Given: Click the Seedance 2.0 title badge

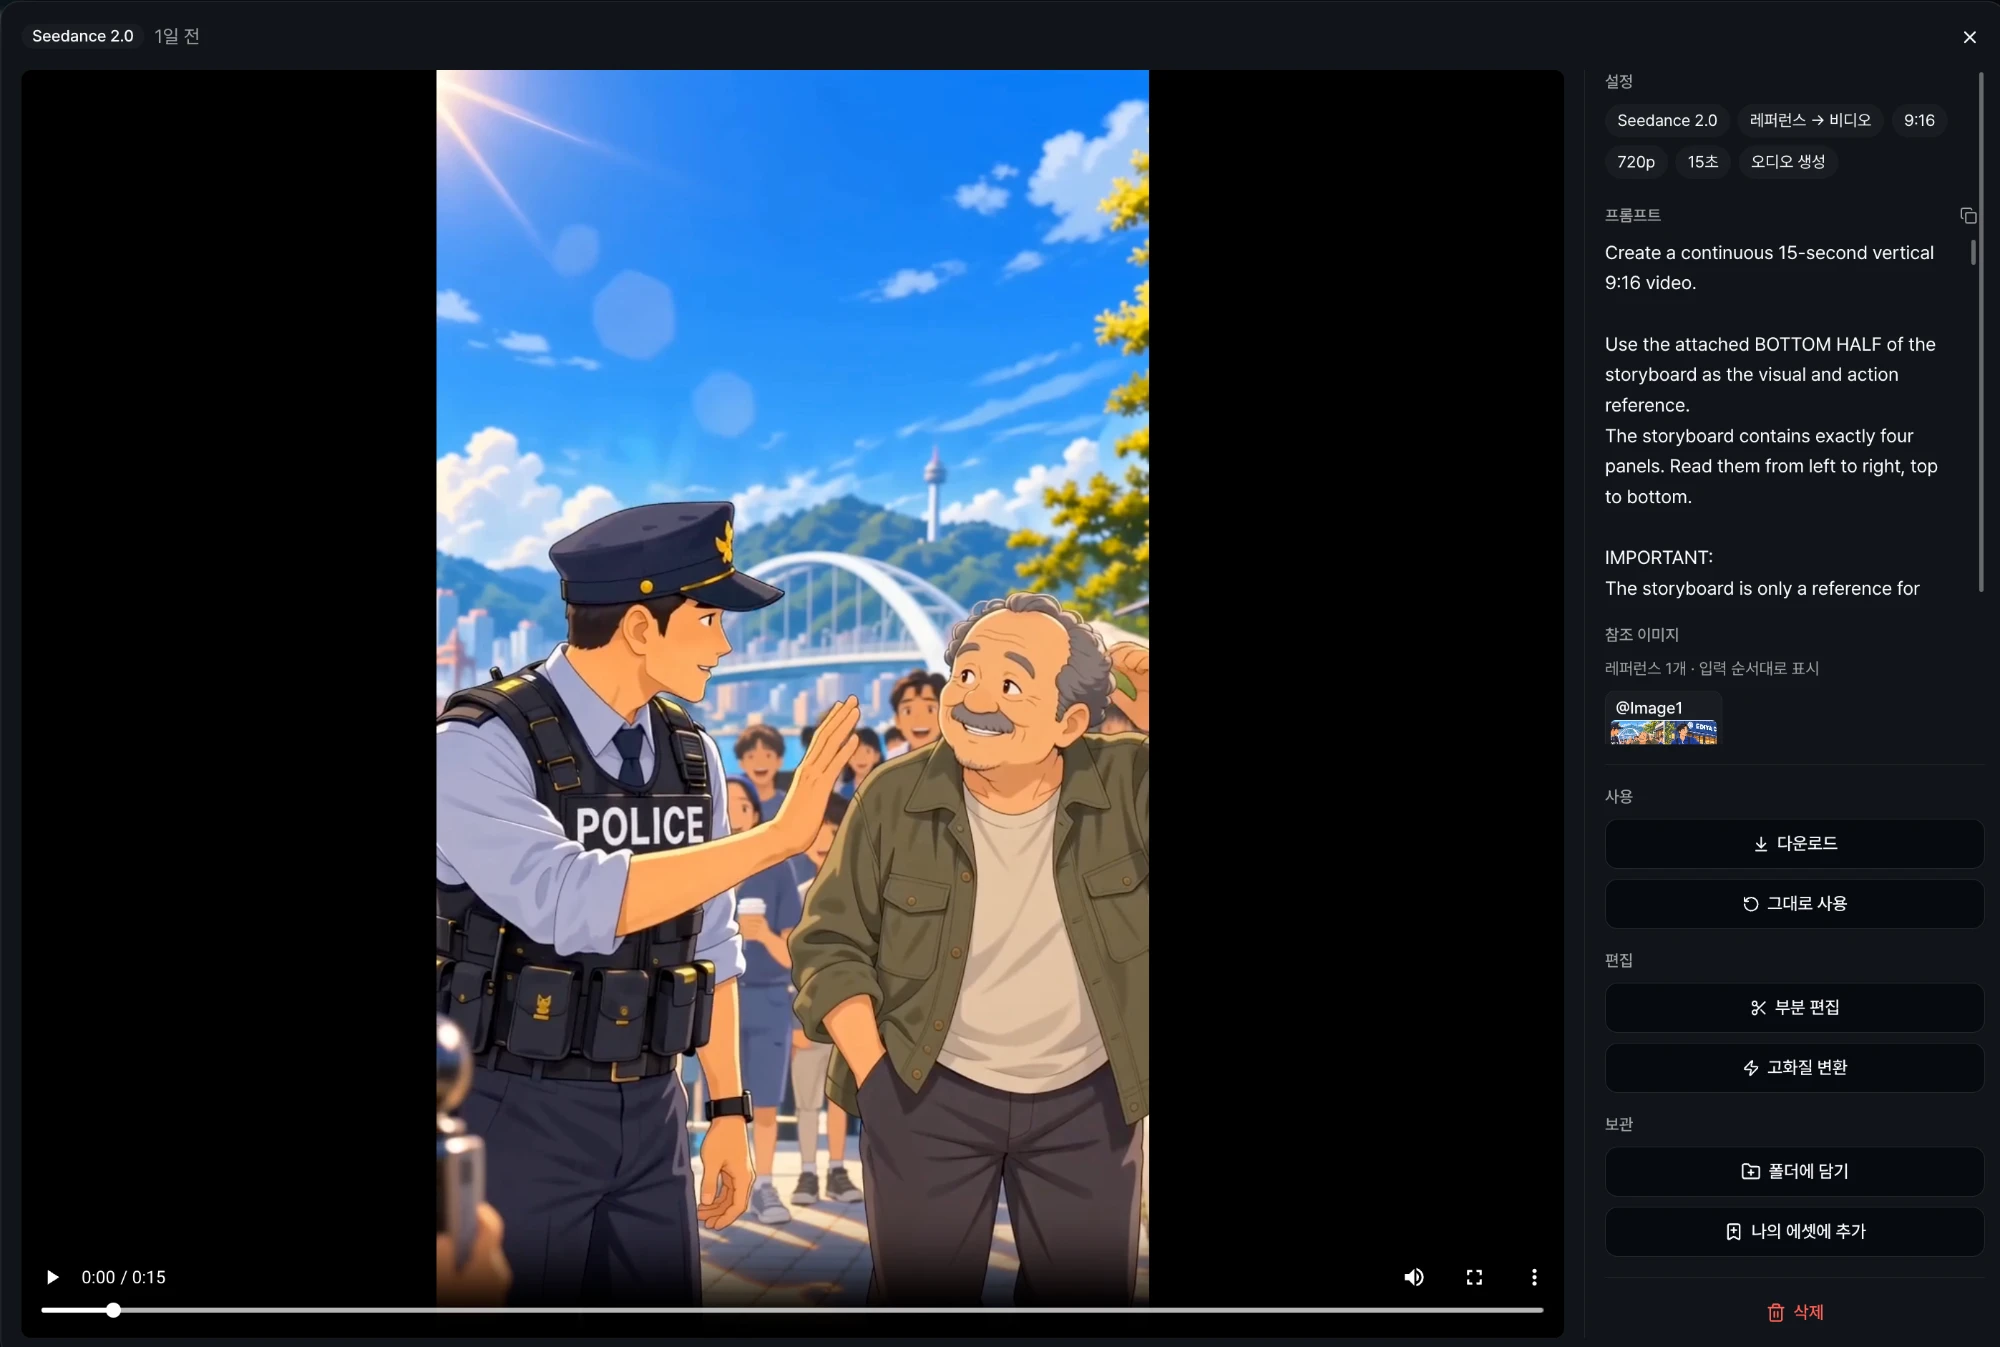Looking at the screenshot, I should [83, 36].
